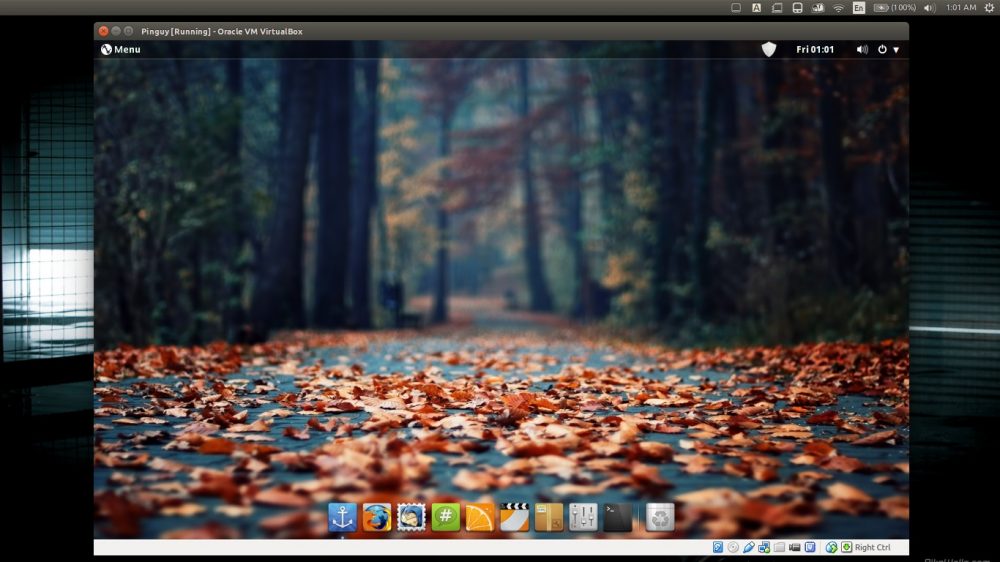Click the hard disk activity indicator
The image size is (1000, 562).
(718, 548)
